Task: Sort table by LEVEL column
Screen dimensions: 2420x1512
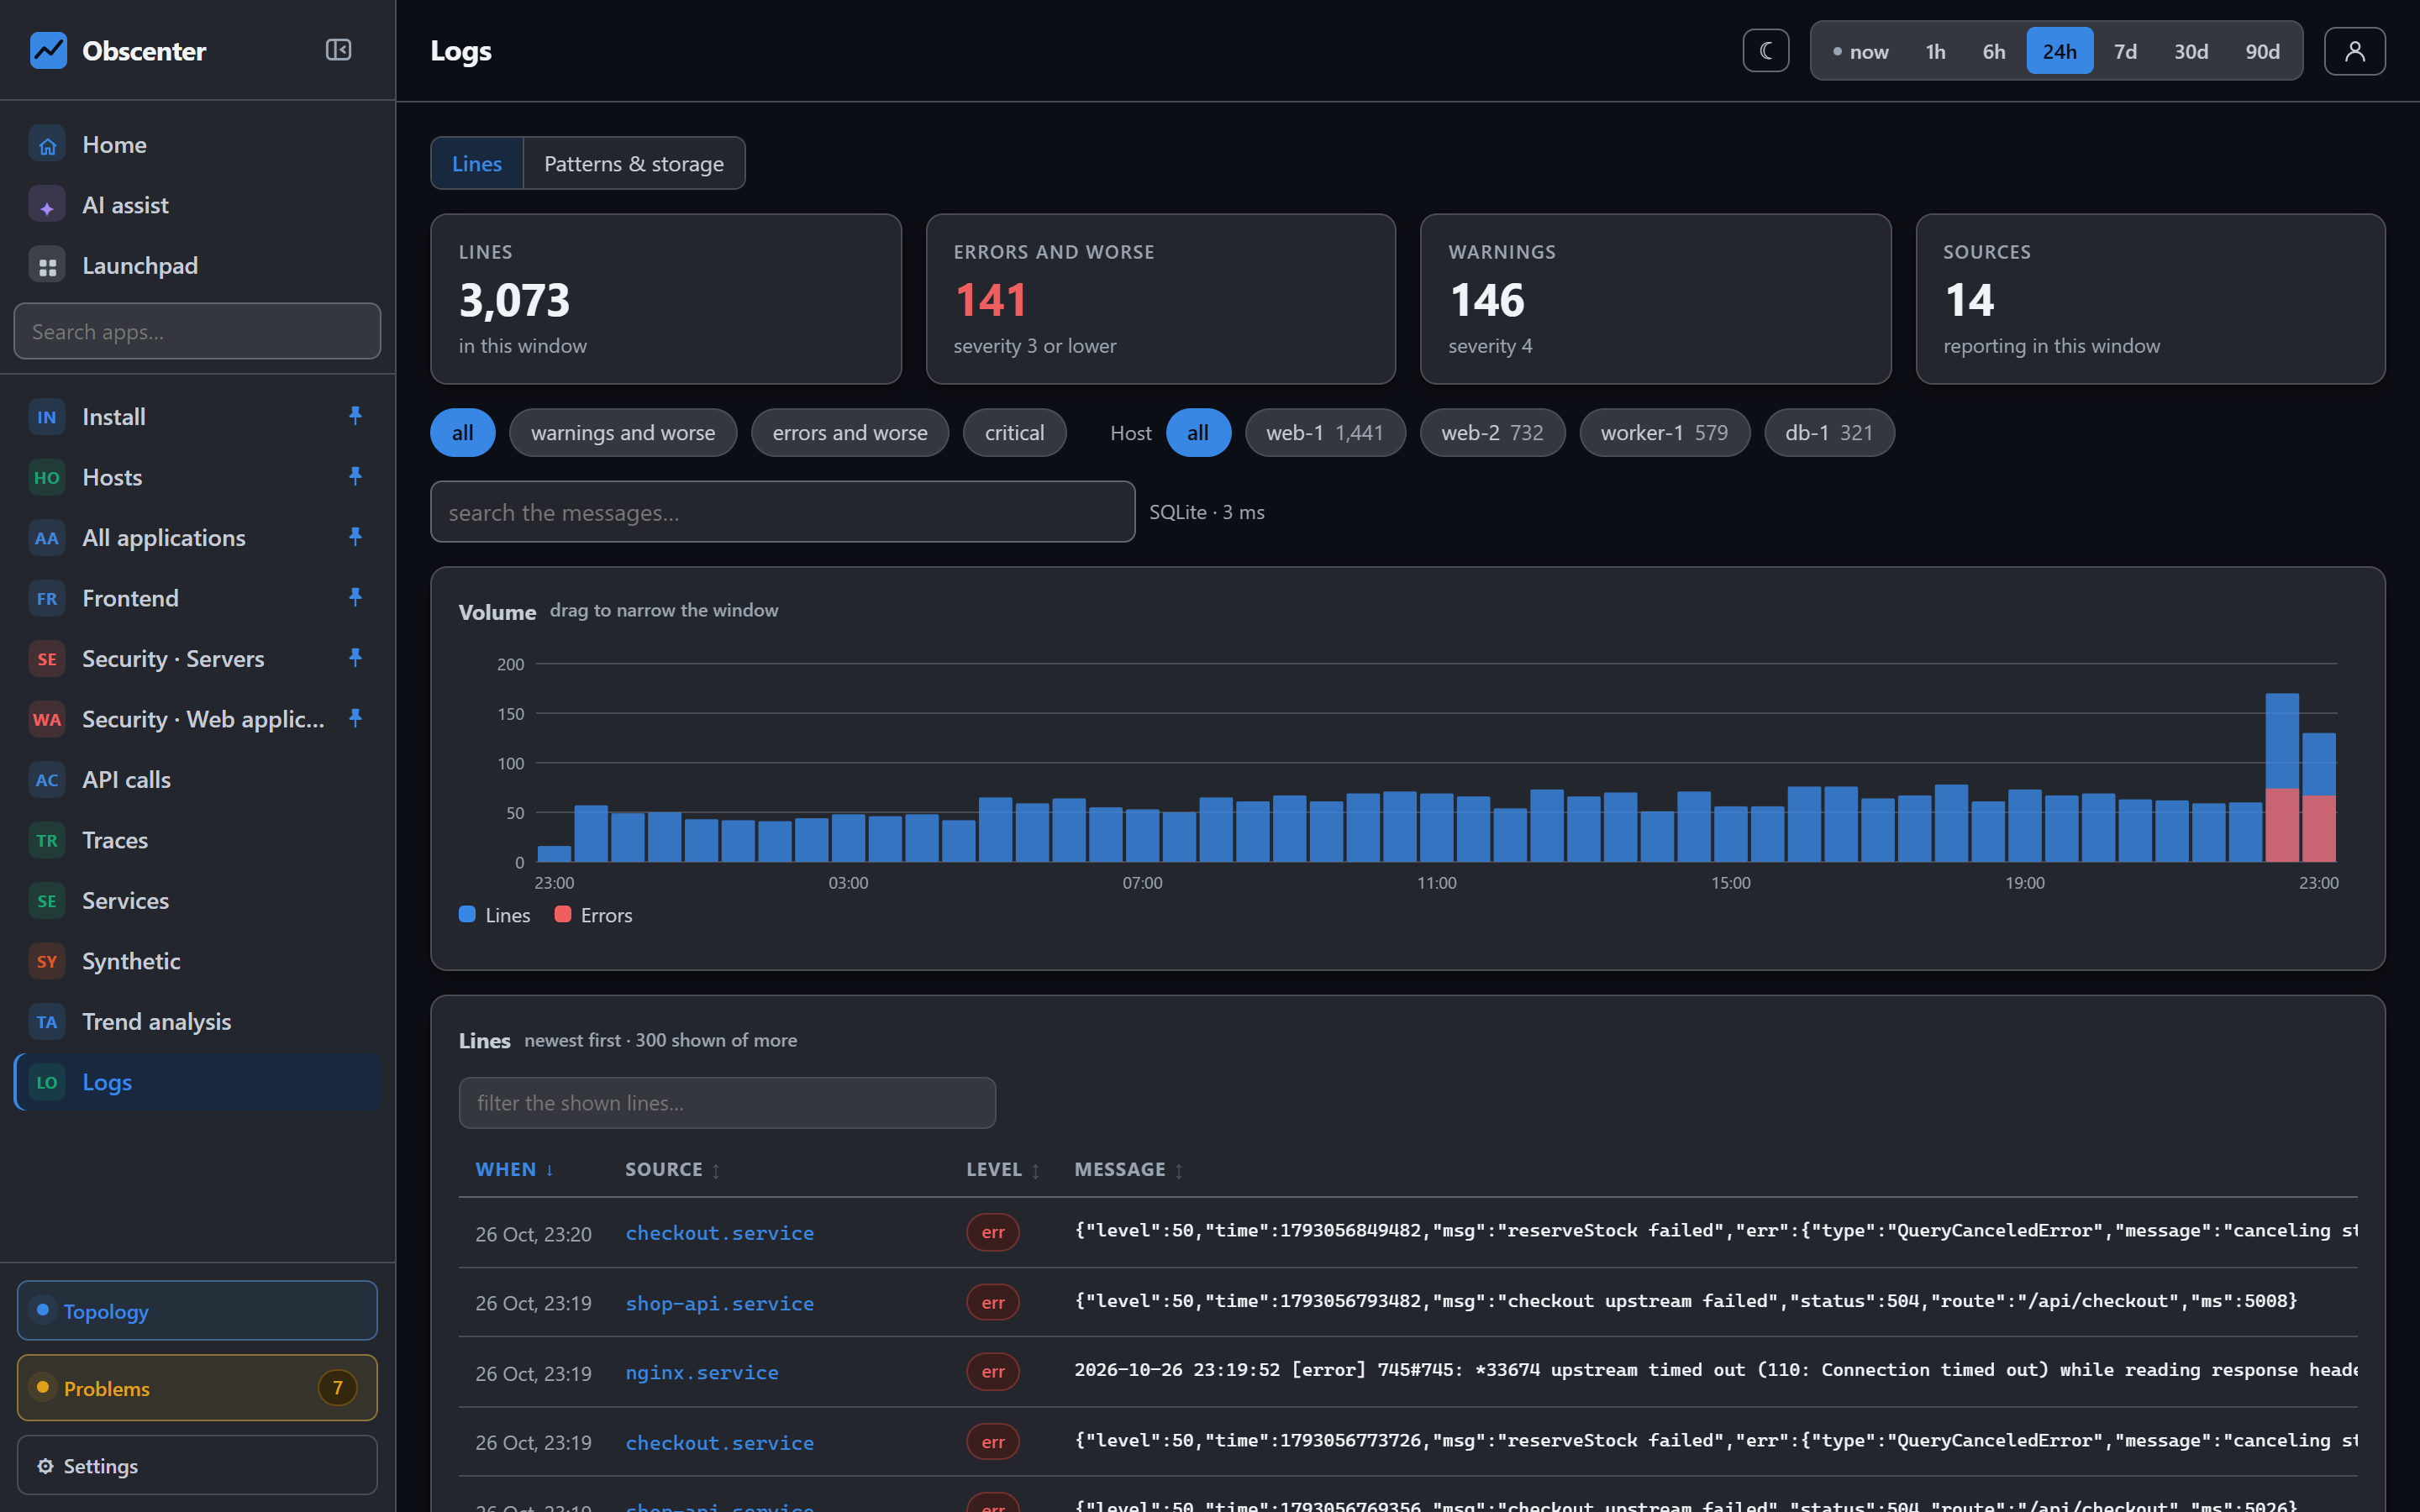Action: (x=1002, y=1169)
